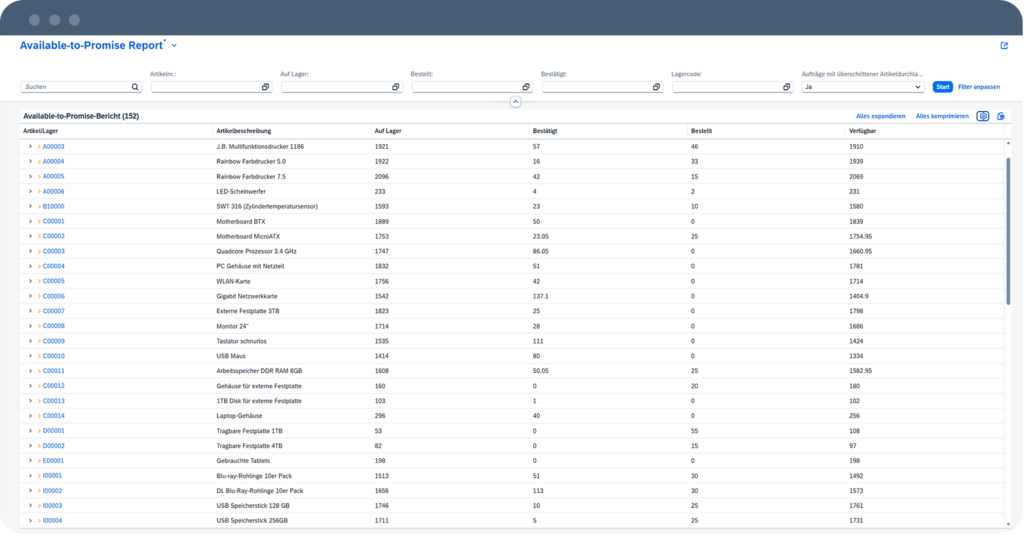Open article link D00002
Image resolution: width=1024 pixels, height=539 pixels.
(x=54, y=446)
